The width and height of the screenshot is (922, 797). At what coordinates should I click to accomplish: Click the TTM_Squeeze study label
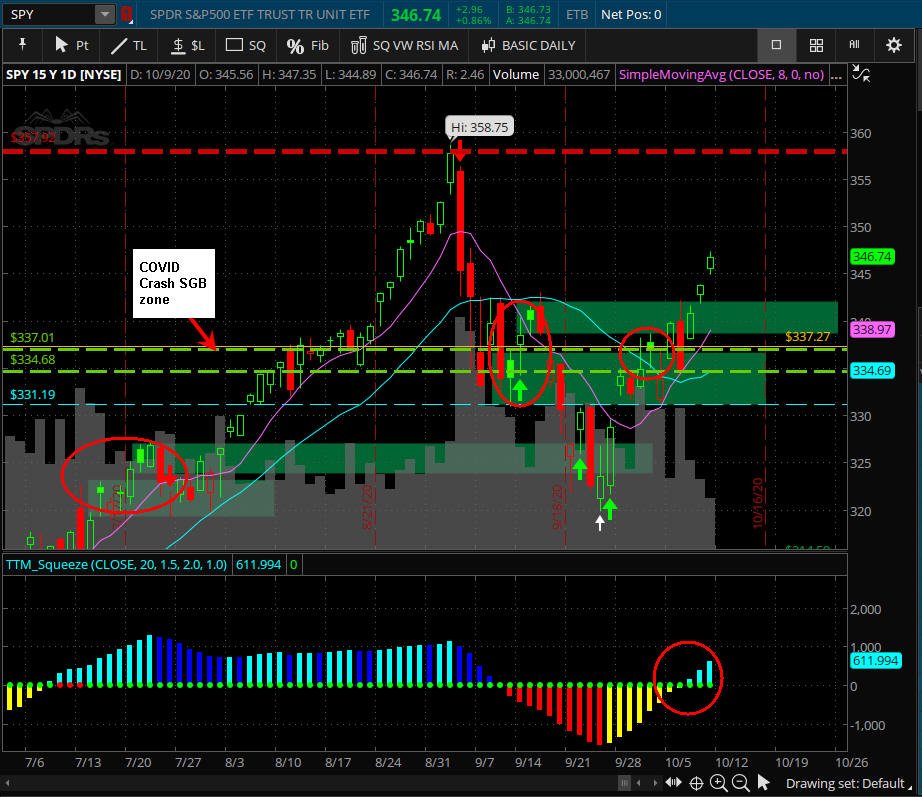(116, 565)
